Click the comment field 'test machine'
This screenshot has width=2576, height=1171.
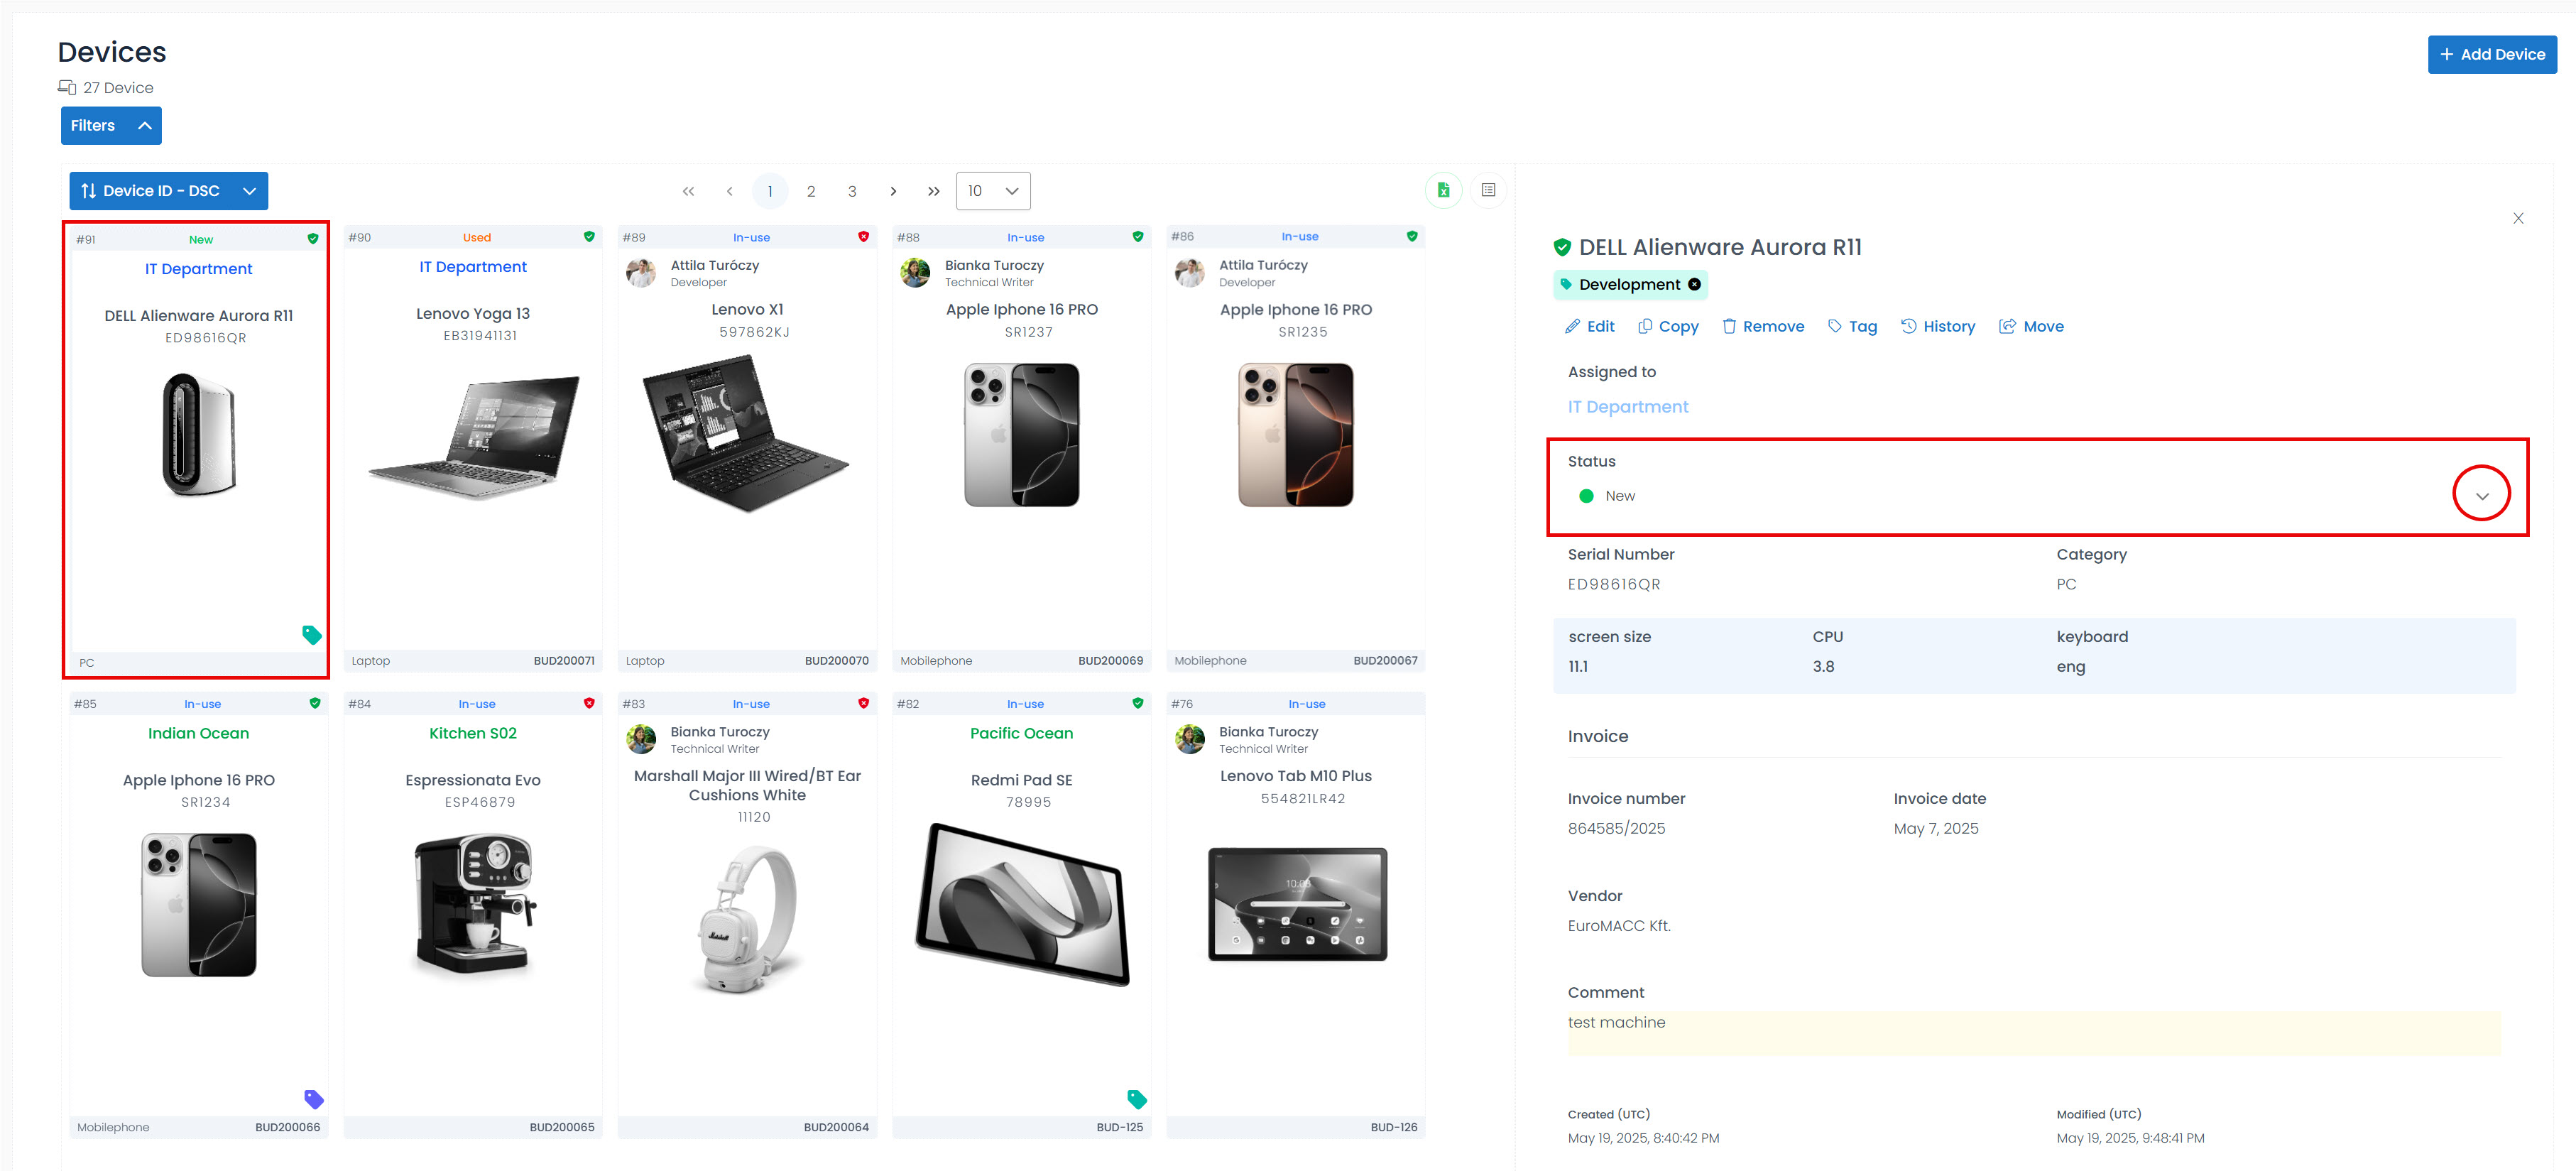coord(2033,1033)
